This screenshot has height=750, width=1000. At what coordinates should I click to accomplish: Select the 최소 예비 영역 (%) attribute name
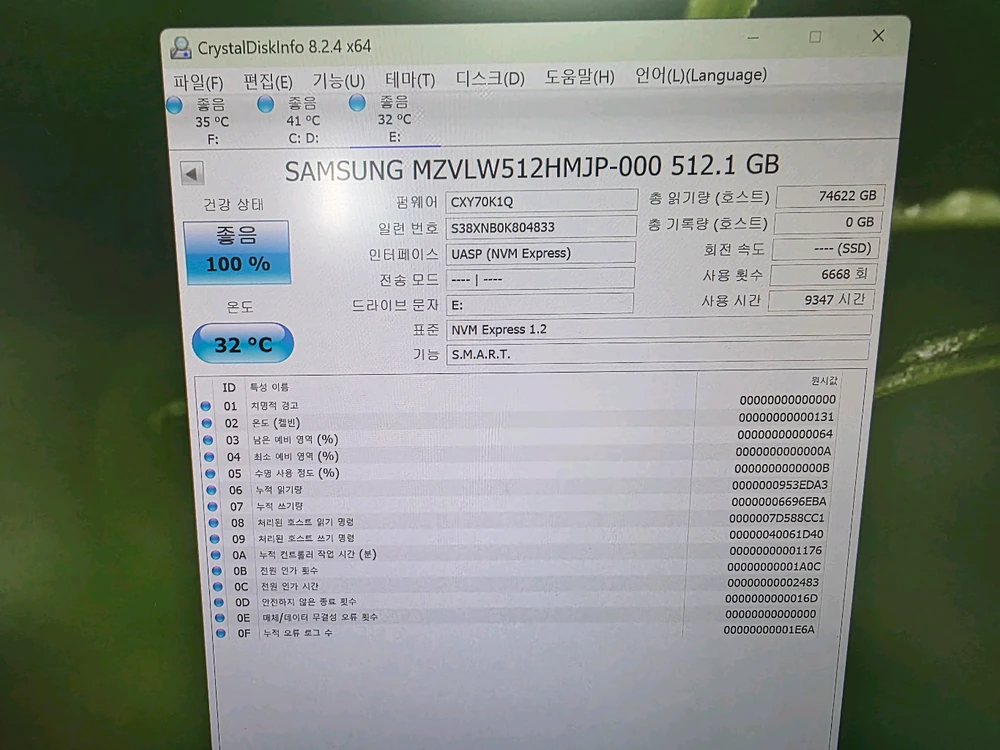(296, 457)
